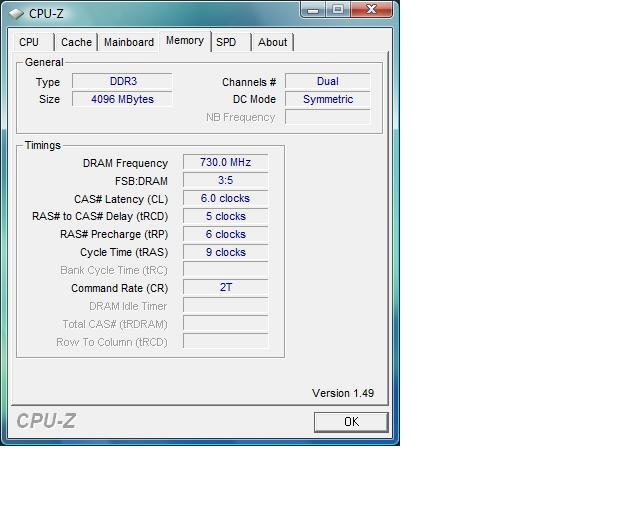Minimize the CPU-Z window
The height and width of the screenshot is (512, 640).
(x=313, y=9)
